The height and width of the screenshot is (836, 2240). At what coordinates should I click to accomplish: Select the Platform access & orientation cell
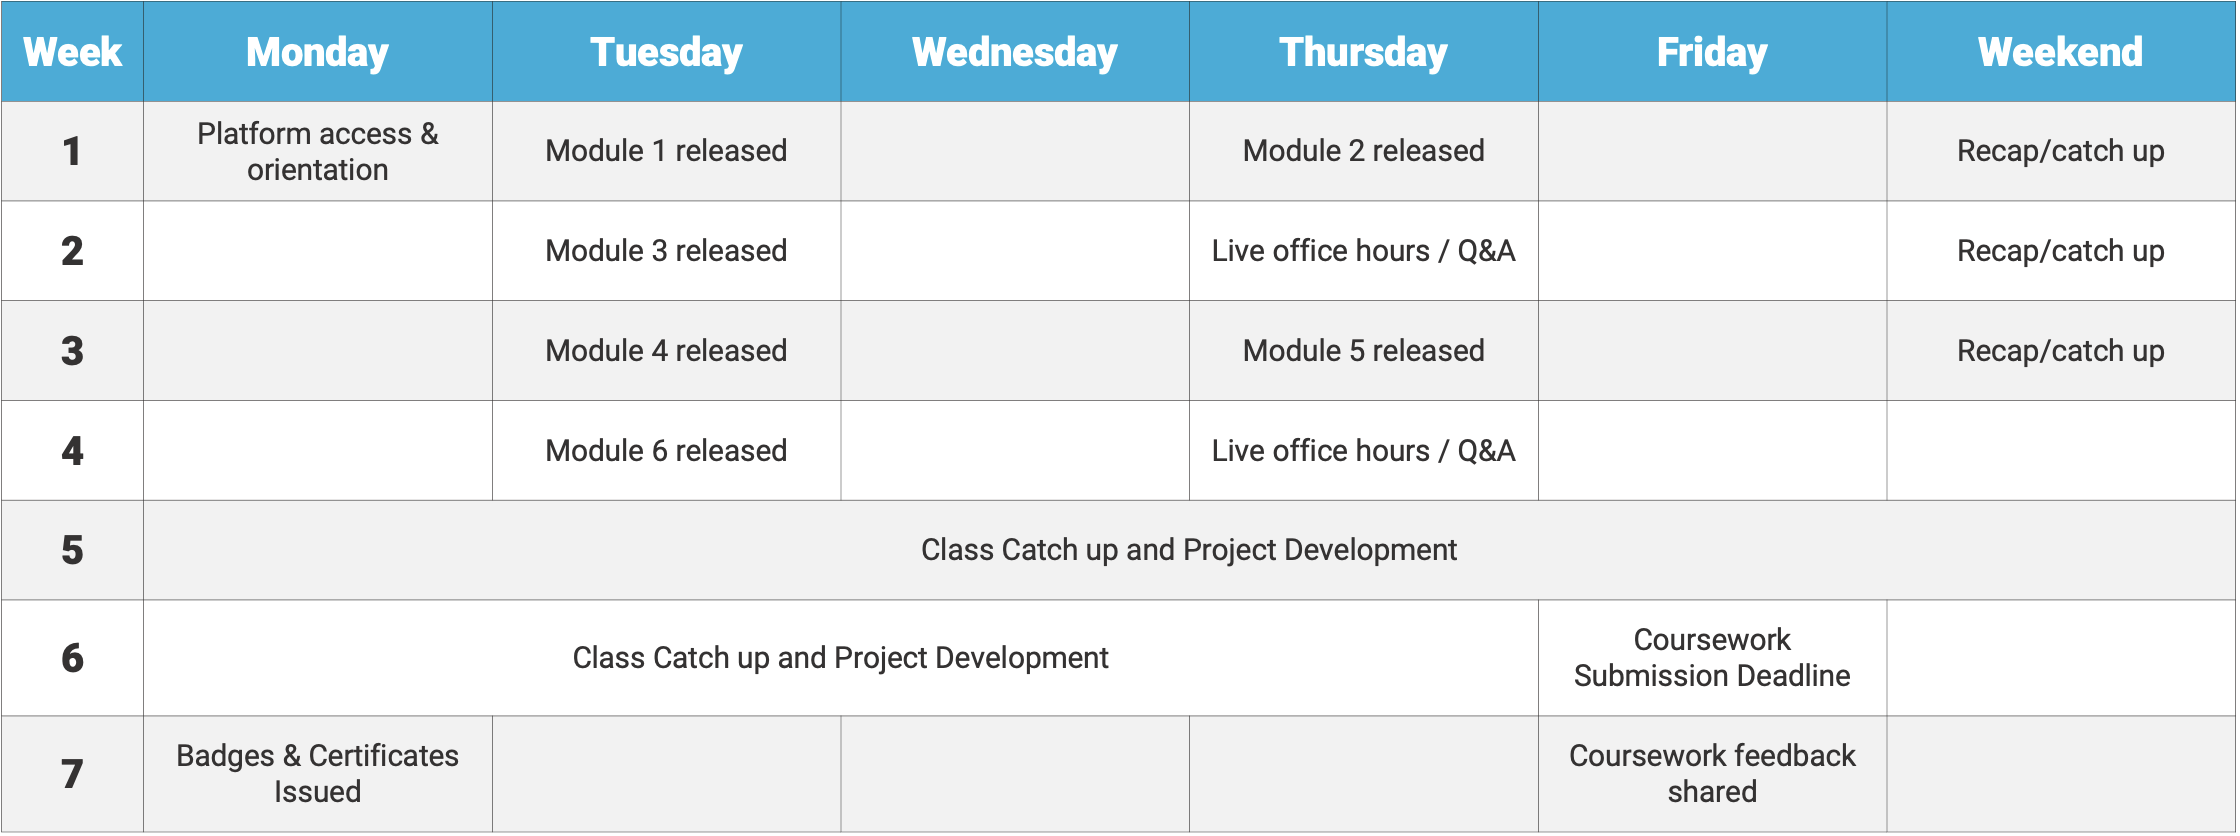pos(317,151)
